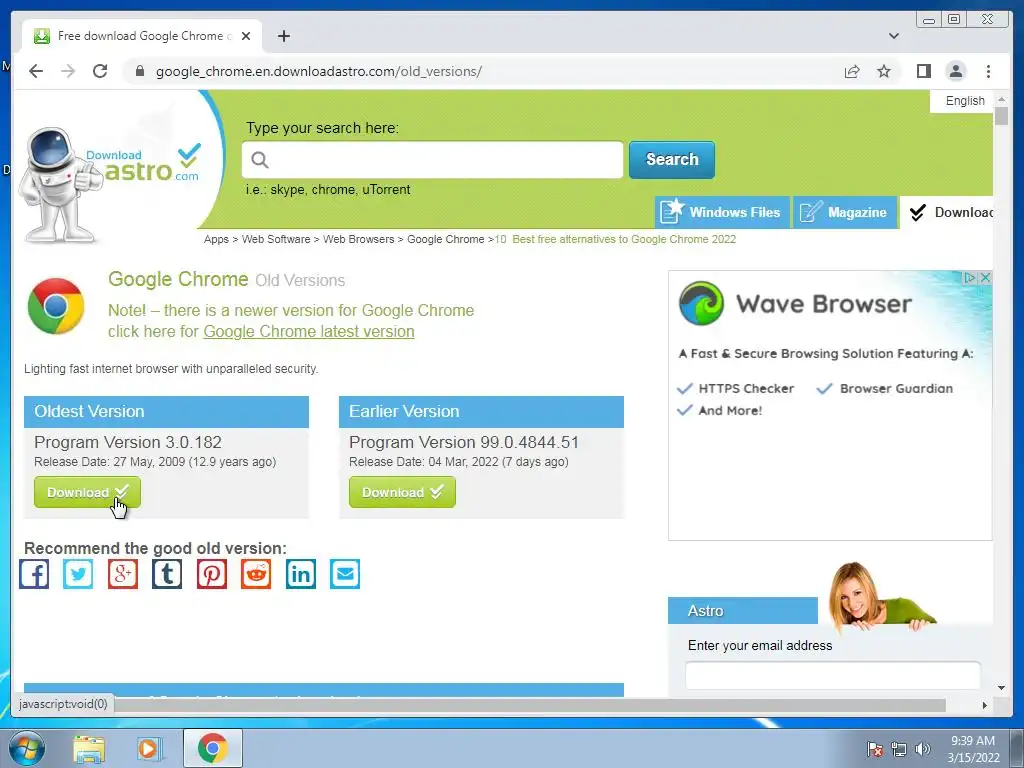This screenshot has width=1024, height=768.
Task: Open the English language selector
Action: click(x=965, y=101)
